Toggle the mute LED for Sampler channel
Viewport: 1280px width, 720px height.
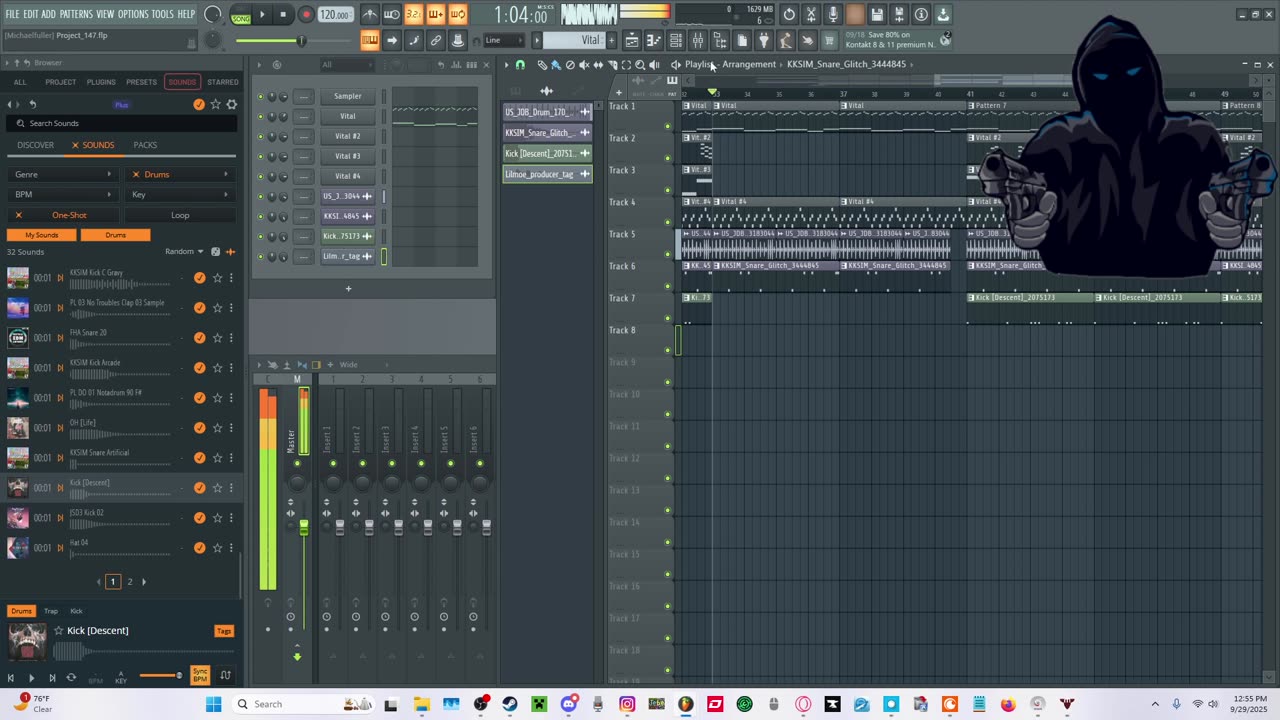261,97
